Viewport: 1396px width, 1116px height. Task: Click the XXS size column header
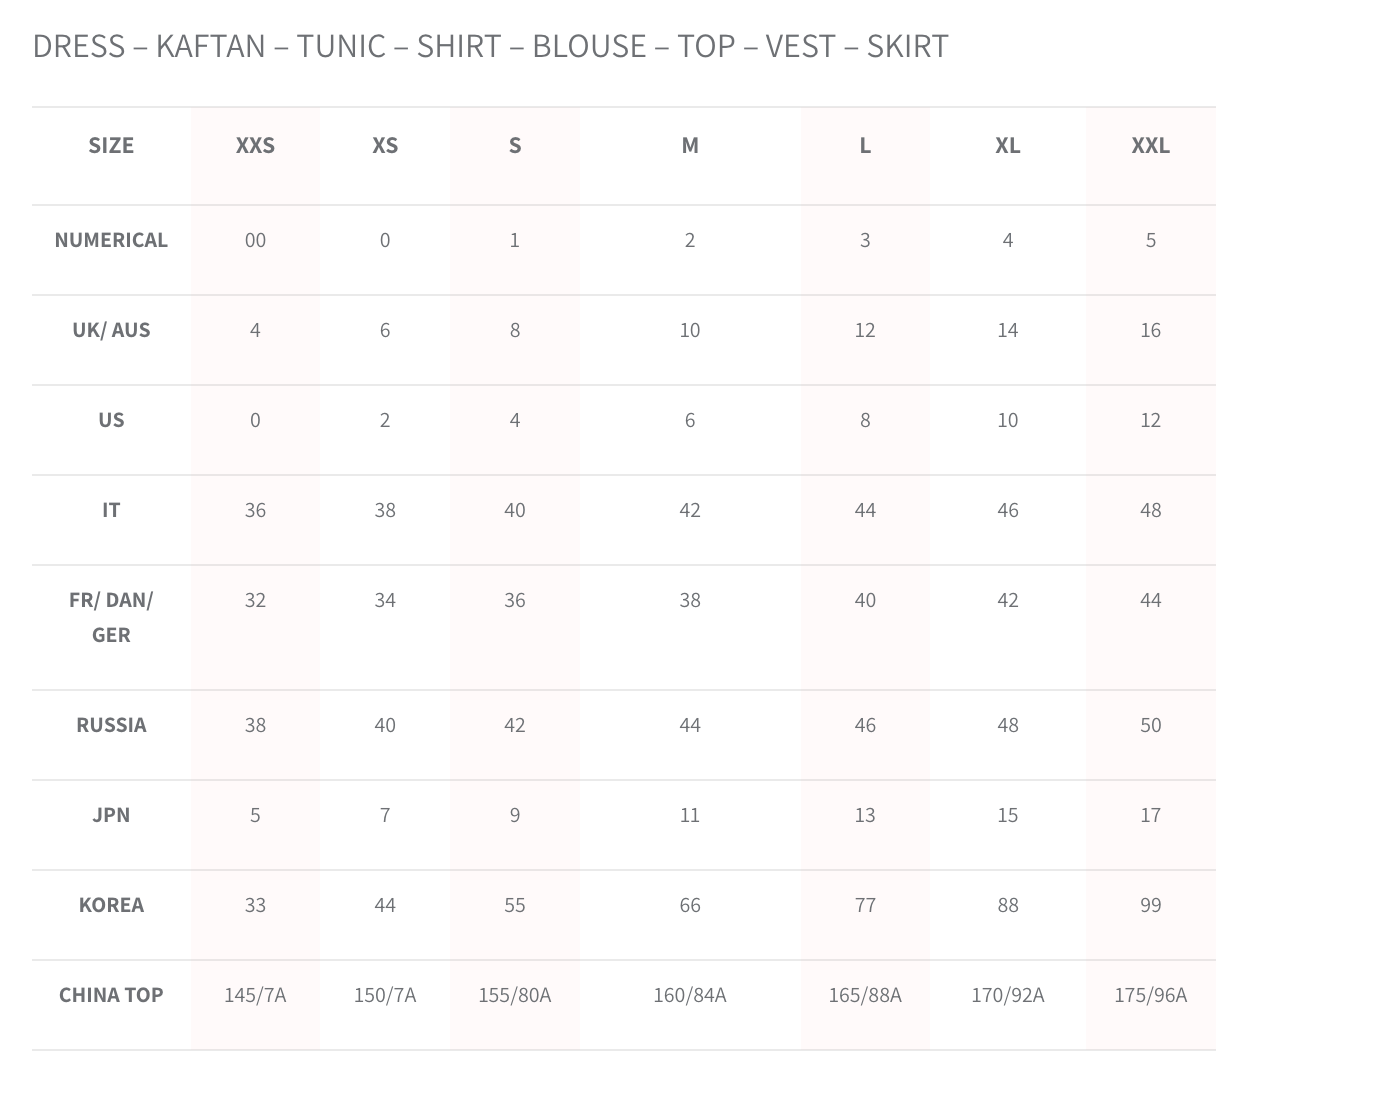pos(255,145)
